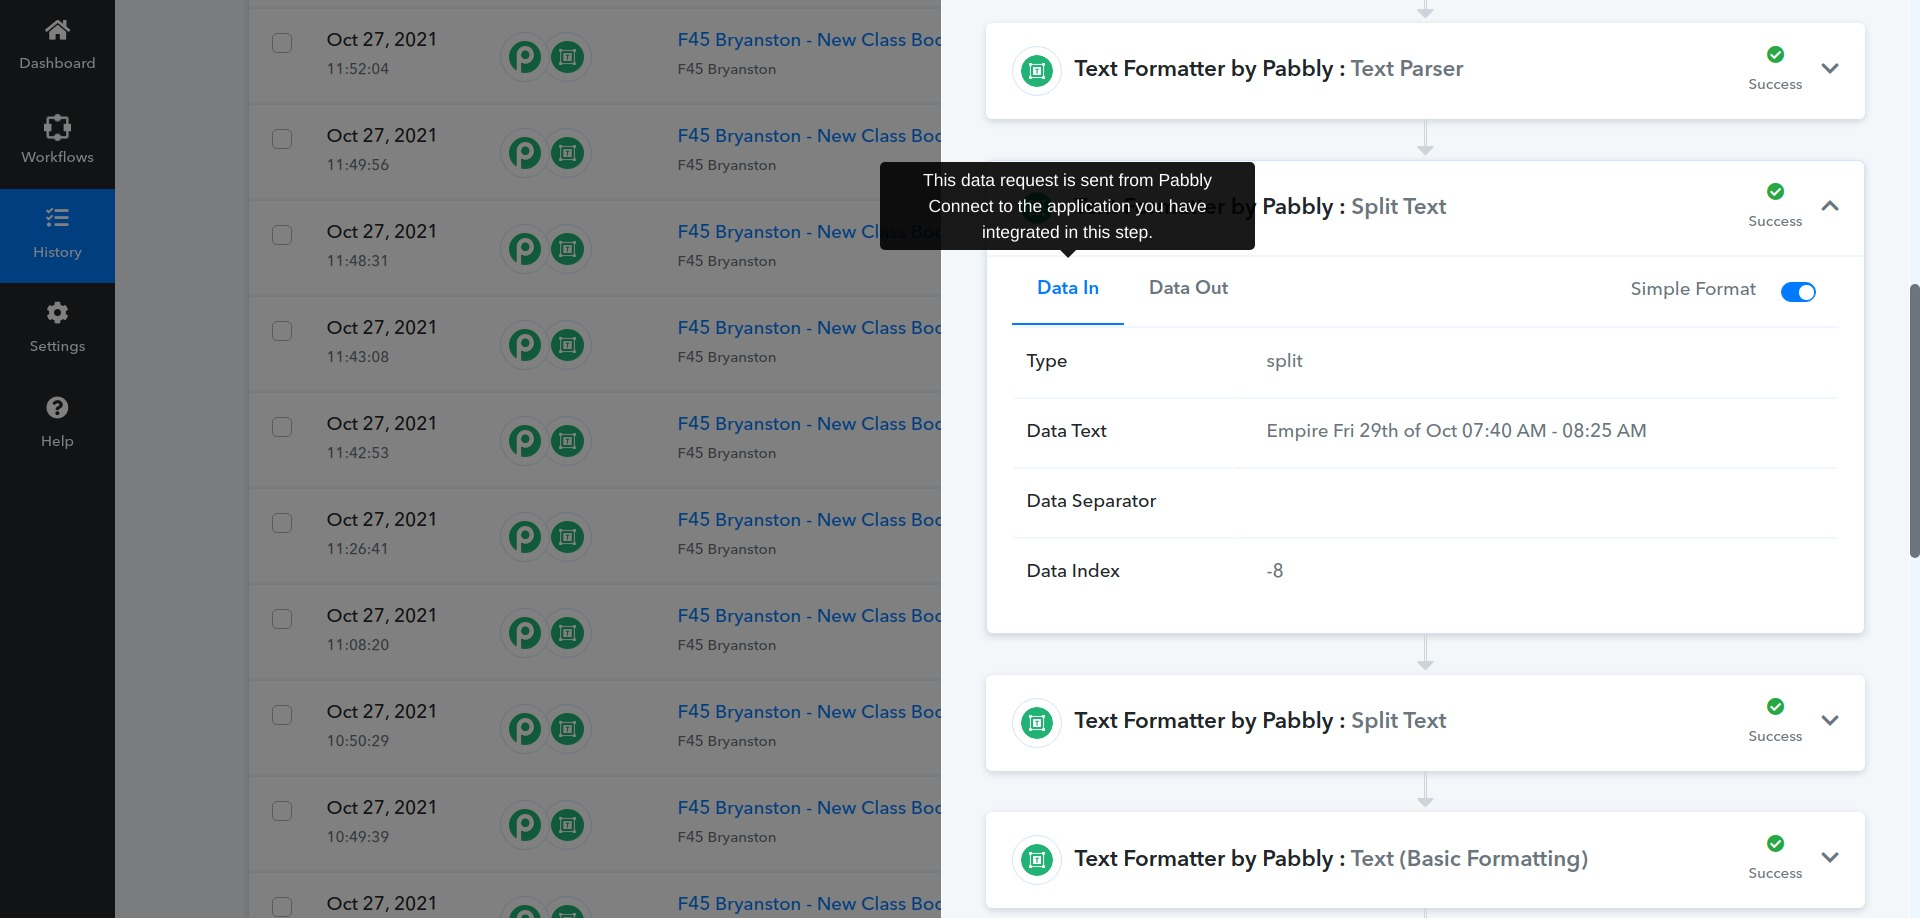Click Text Formatter icon in 11:42:53 row
Screen dimensions: 1920x918
point(567,441)
